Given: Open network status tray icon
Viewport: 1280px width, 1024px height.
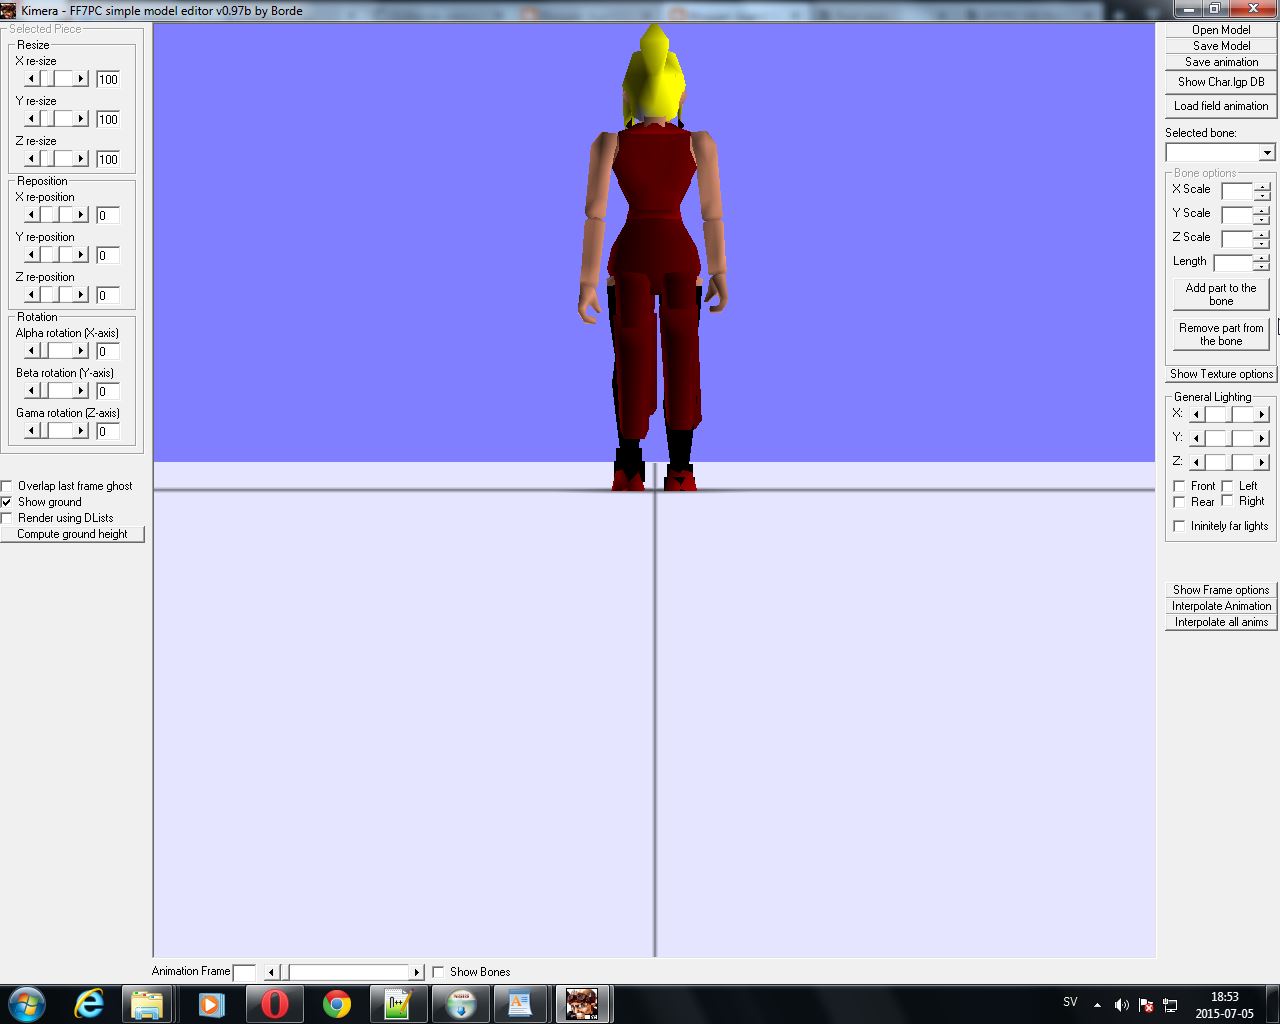Looking at the screenshot, I should tap(1170, 1005).
